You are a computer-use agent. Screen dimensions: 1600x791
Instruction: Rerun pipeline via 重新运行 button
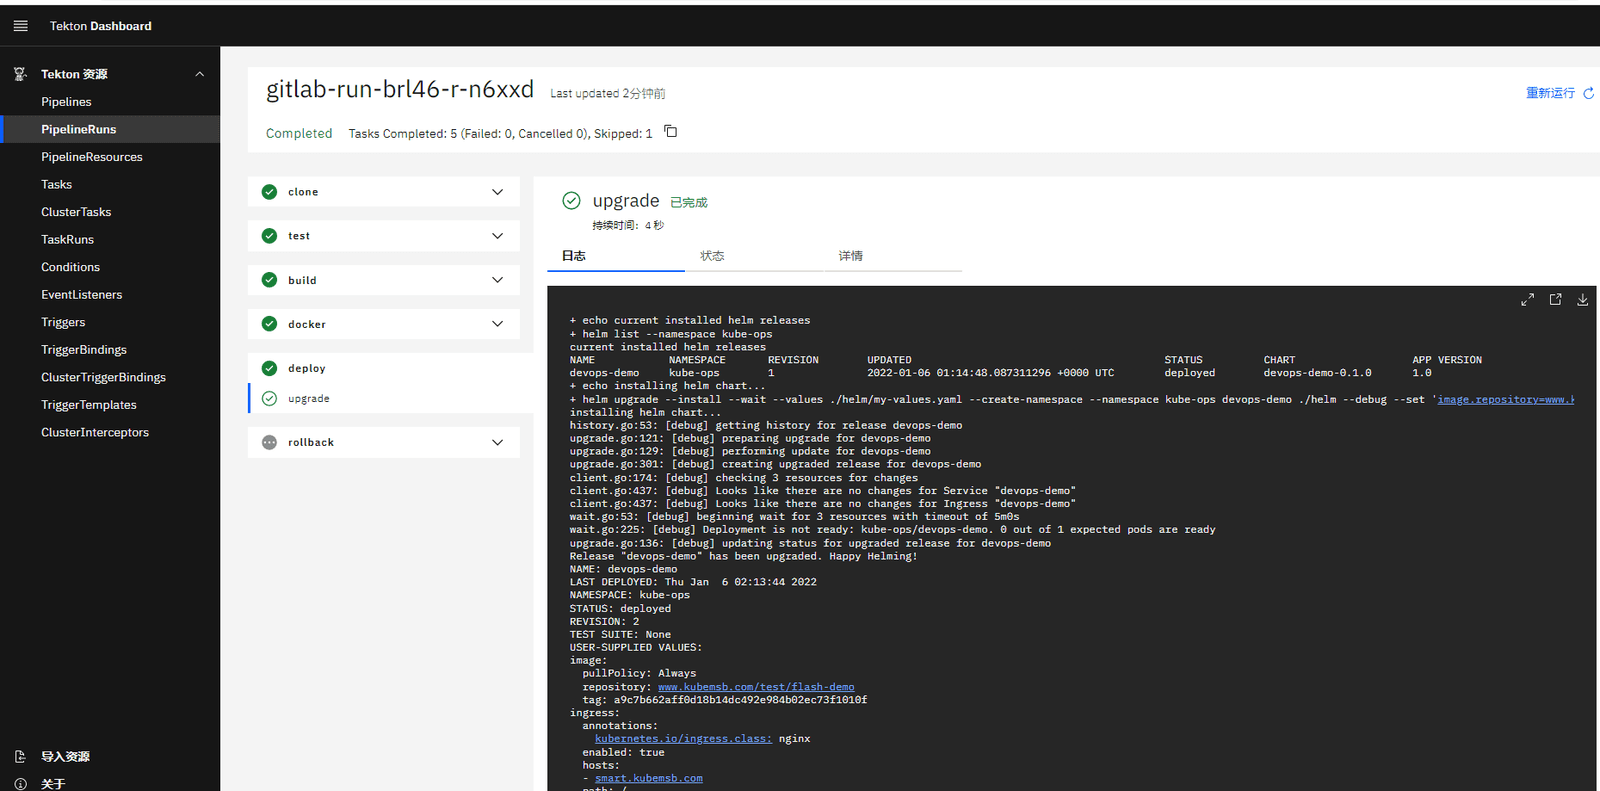1559,93
